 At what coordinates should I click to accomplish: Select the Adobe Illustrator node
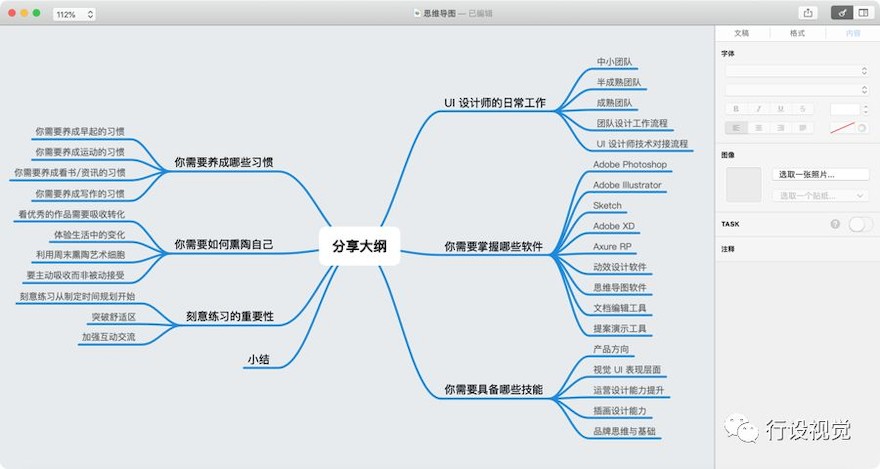[627, 185]
